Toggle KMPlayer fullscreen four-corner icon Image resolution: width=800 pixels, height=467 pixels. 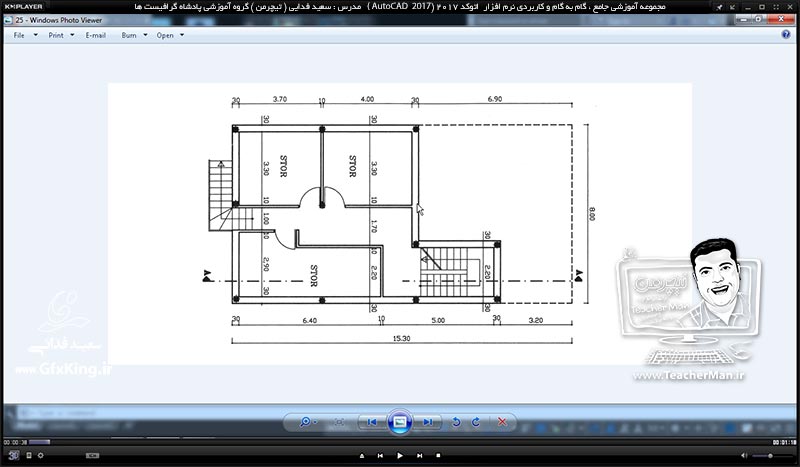(x=776, y=7)
